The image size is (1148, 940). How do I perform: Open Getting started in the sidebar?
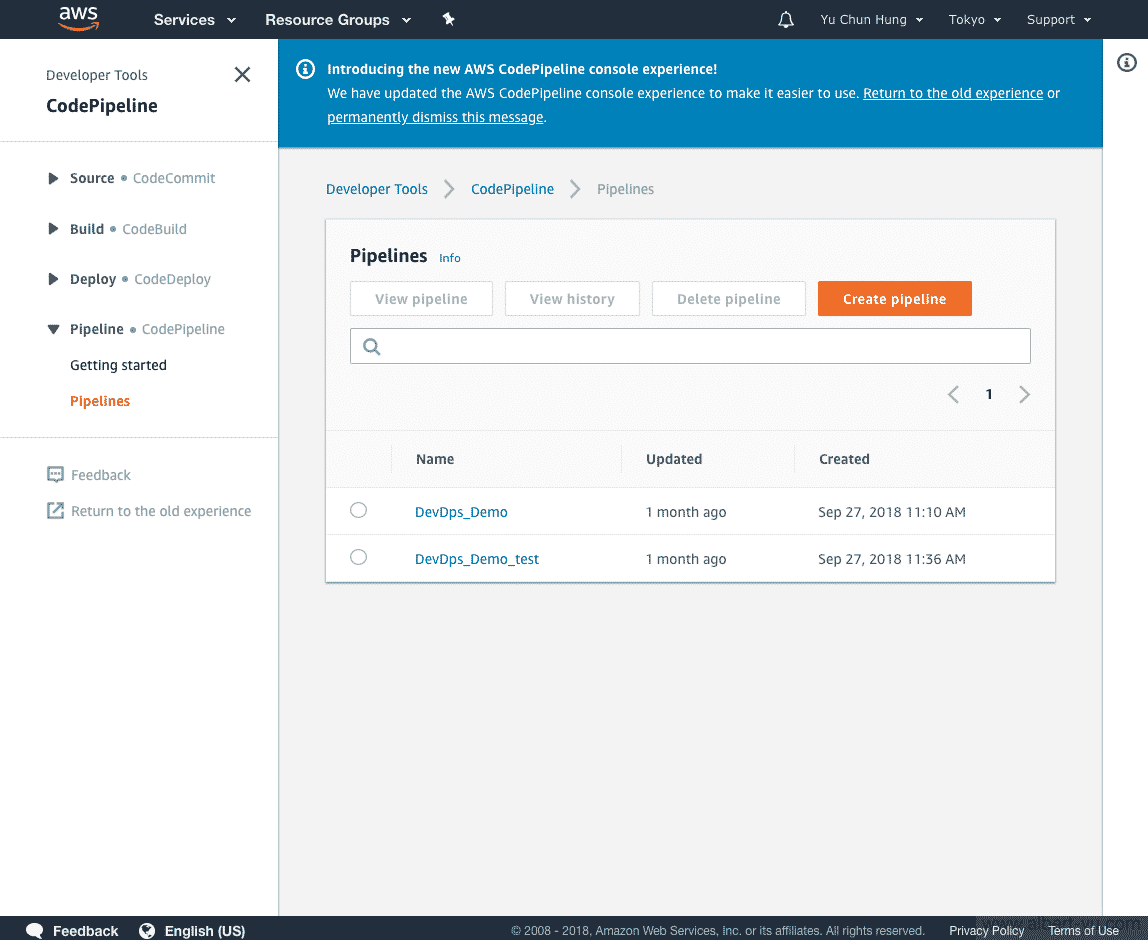coord(119,365)
